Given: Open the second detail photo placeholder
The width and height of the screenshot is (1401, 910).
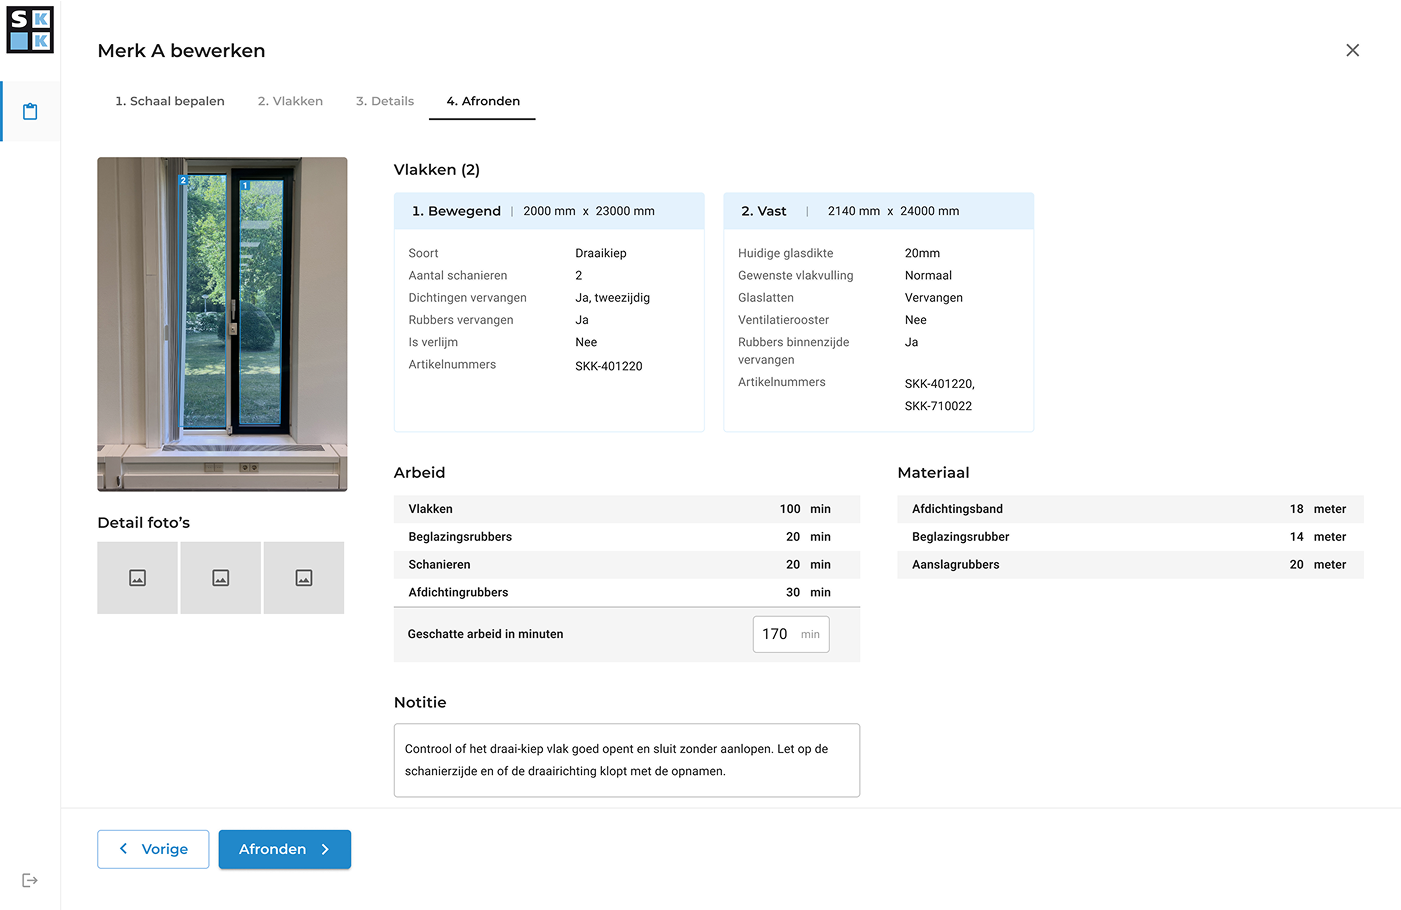Looking at the screenshot, I should pos(221,578).
